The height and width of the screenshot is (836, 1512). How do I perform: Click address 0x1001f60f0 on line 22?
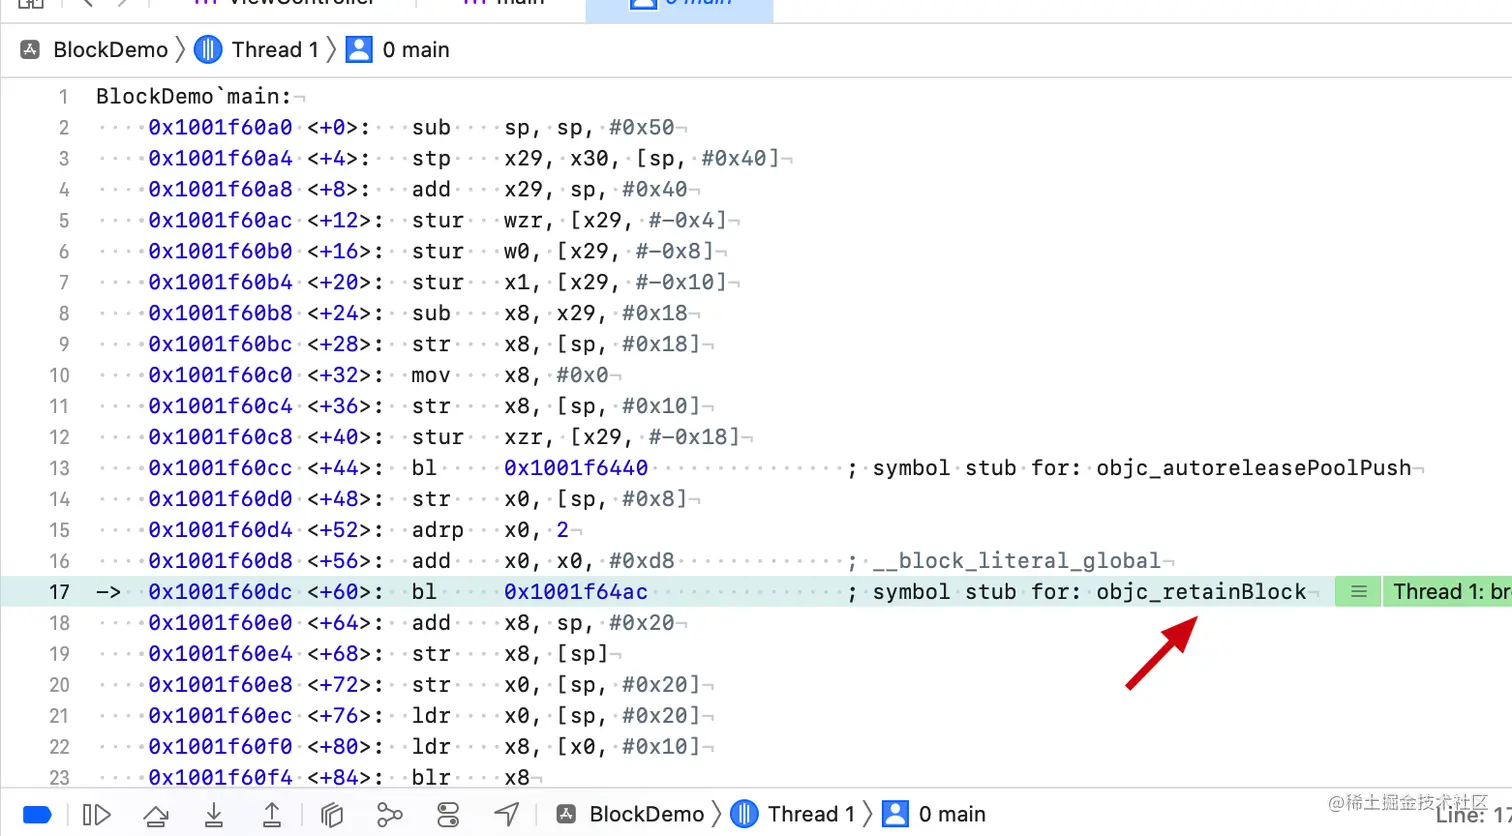click(221, 747)
